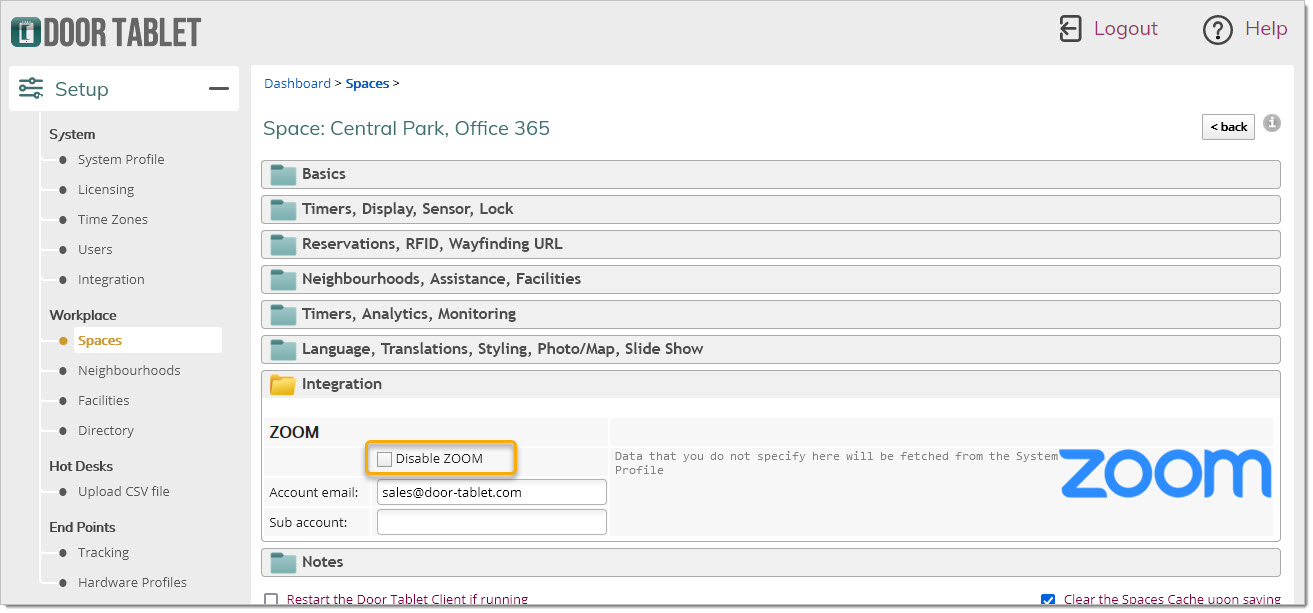Expand the Timers, Display, Sensor, Lock section
Image resolution: width=1313 pixels, height=613 pixels.
770,209
